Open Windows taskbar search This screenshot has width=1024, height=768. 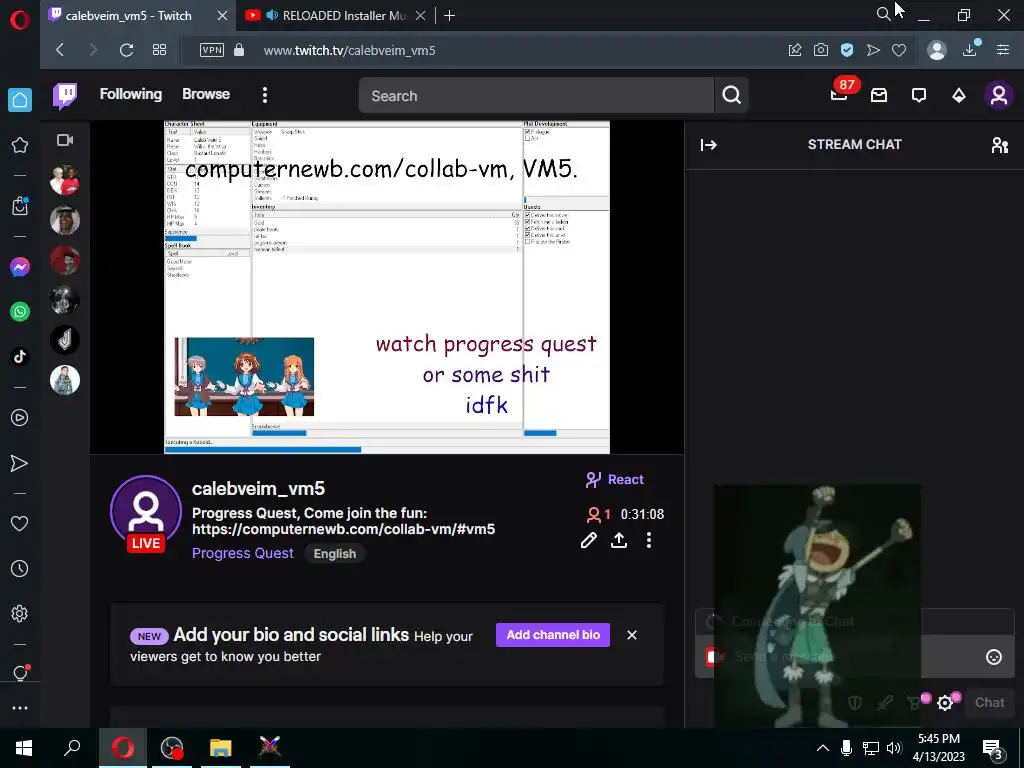pyautogui.click(x=72, y=748)
